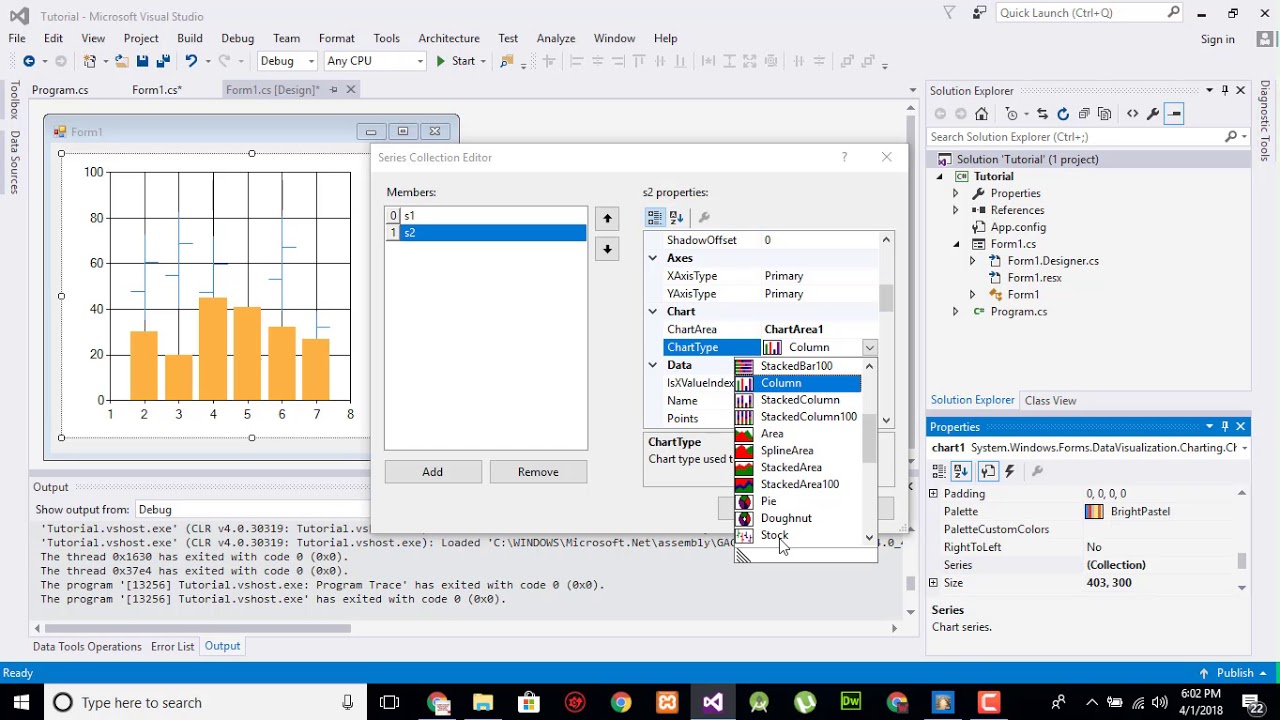This screenshot has height=720, width=1280.
Task: Click Publish in the status bar
Action: click(1235, 673)
